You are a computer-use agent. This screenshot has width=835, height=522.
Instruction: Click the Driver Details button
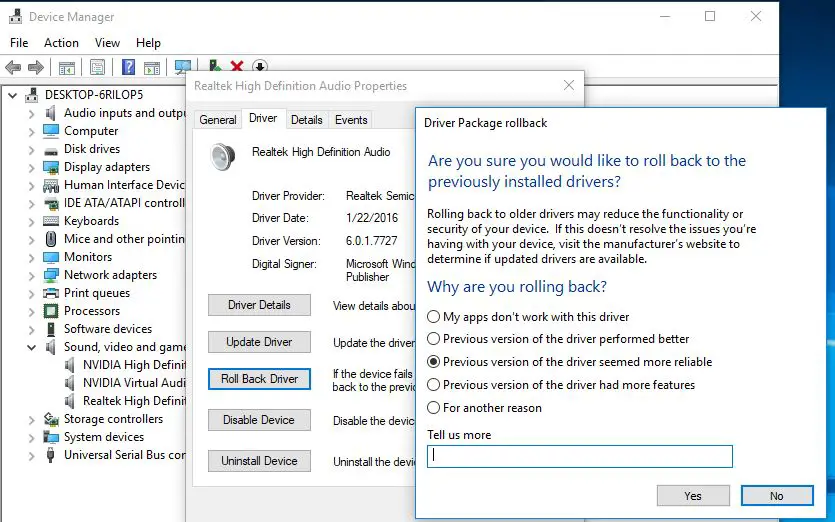click(259, 305)
